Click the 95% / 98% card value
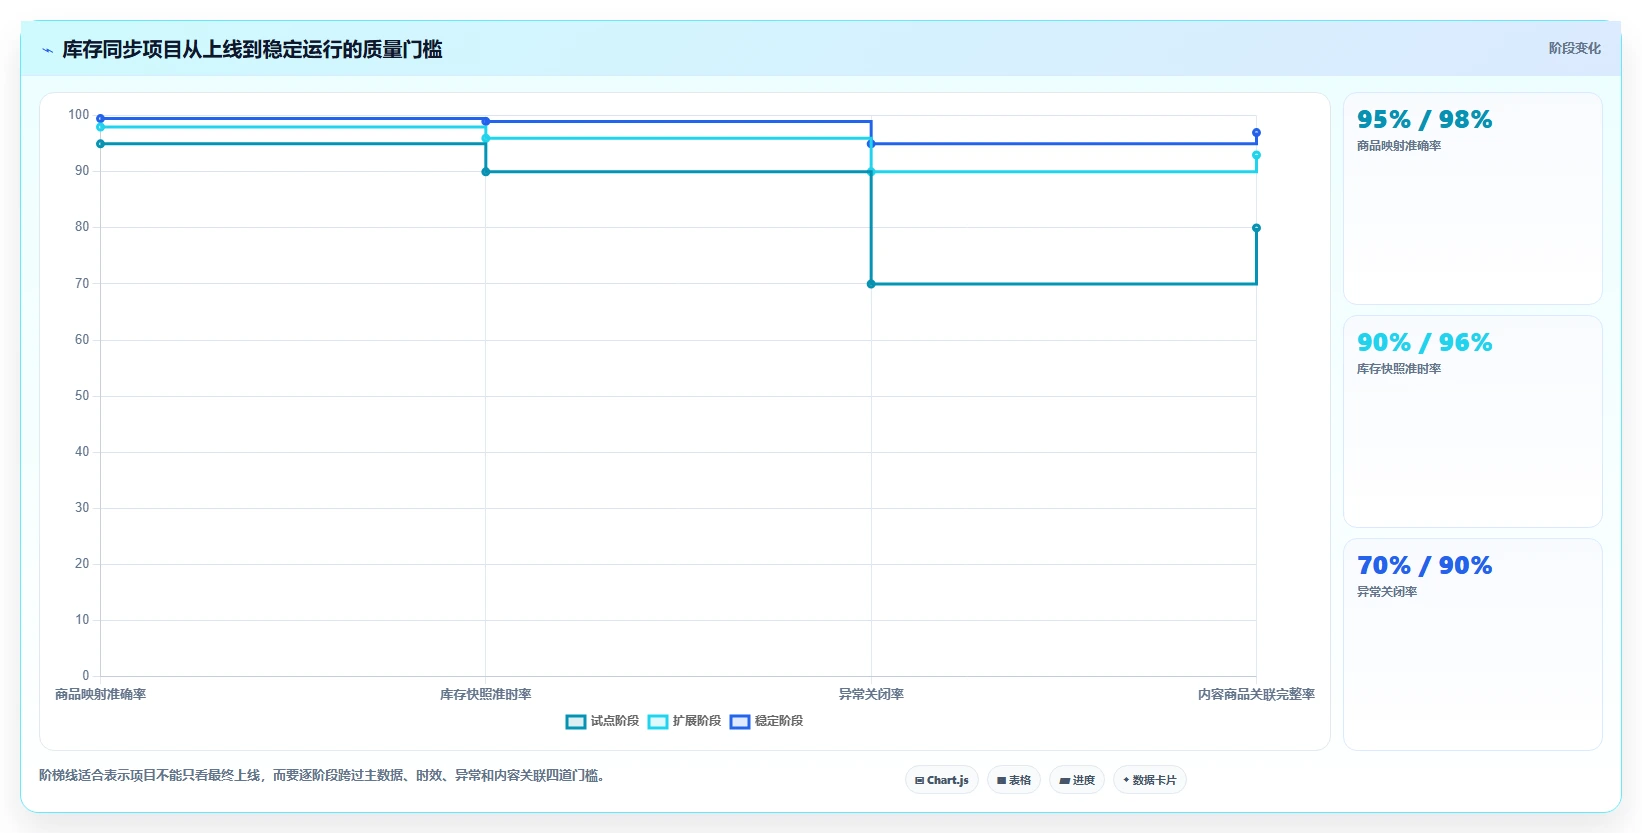The image size is (1642, 833). pos(1424,120)
